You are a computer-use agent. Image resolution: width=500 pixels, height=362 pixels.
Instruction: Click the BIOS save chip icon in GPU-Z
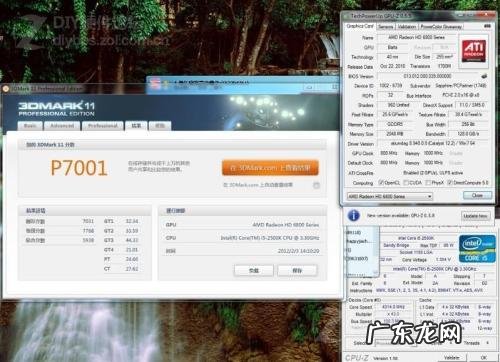click(484, 76)
